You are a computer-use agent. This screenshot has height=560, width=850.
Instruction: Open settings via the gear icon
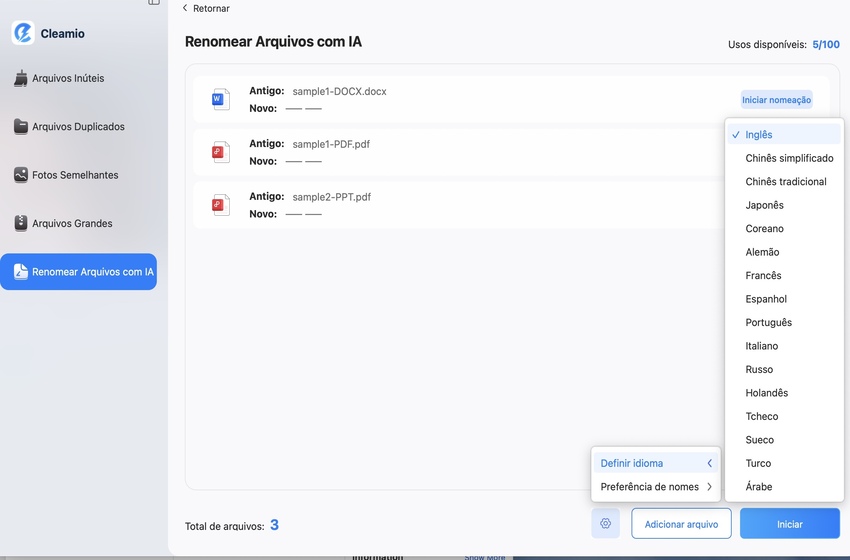pos(606,524)
